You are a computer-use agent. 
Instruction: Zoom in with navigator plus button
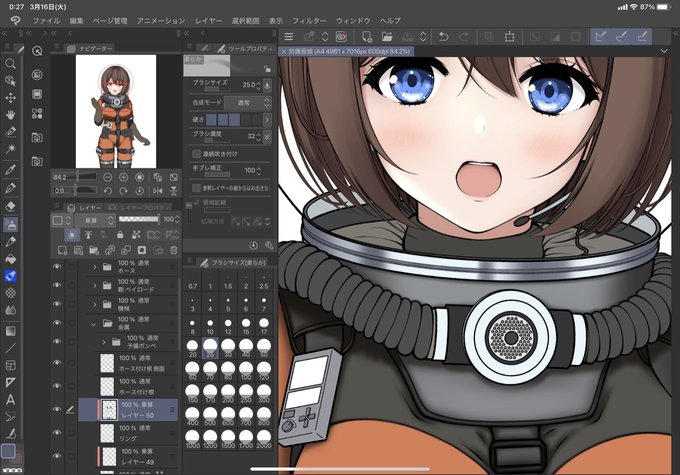point(124,177)
